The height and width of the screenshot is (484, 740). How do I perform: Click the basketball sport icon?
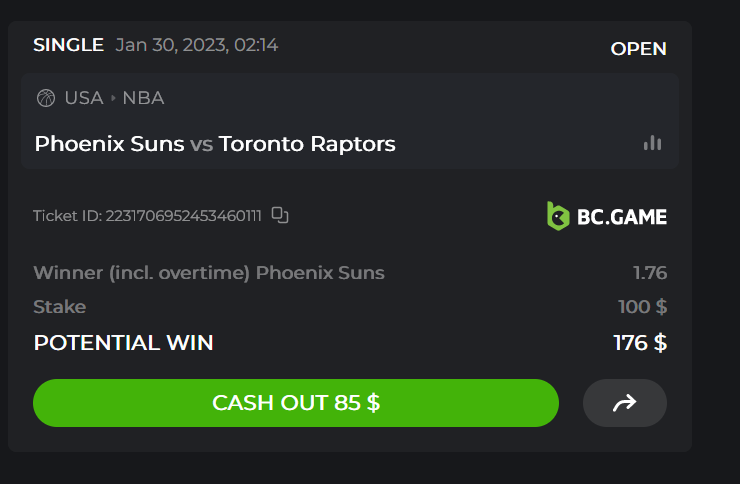(45, 98)
